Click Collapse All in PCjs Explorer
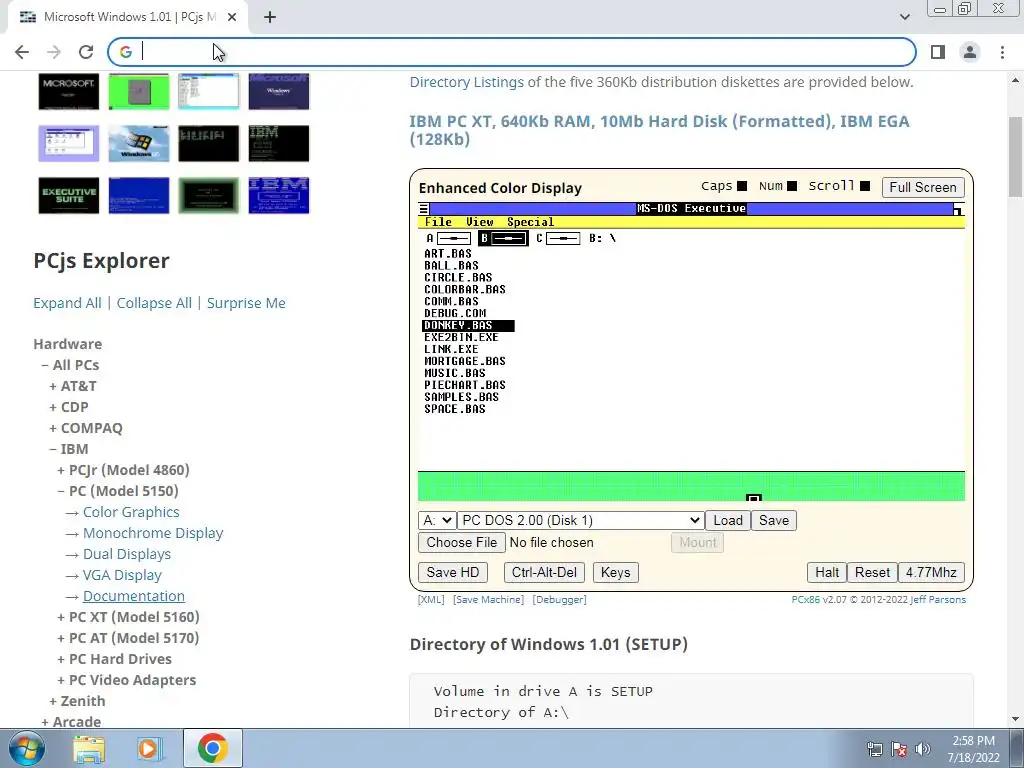This screenshot has height=768, width=1024. [154, 303]
